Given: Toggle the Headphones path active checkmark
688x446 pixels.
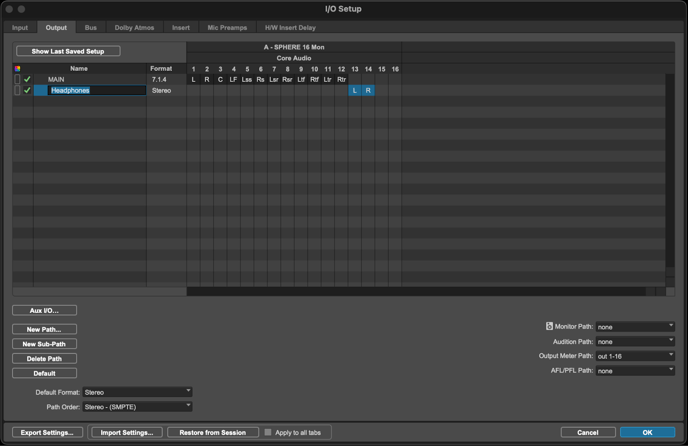Looking at the screenshot, I should point(27,91).
